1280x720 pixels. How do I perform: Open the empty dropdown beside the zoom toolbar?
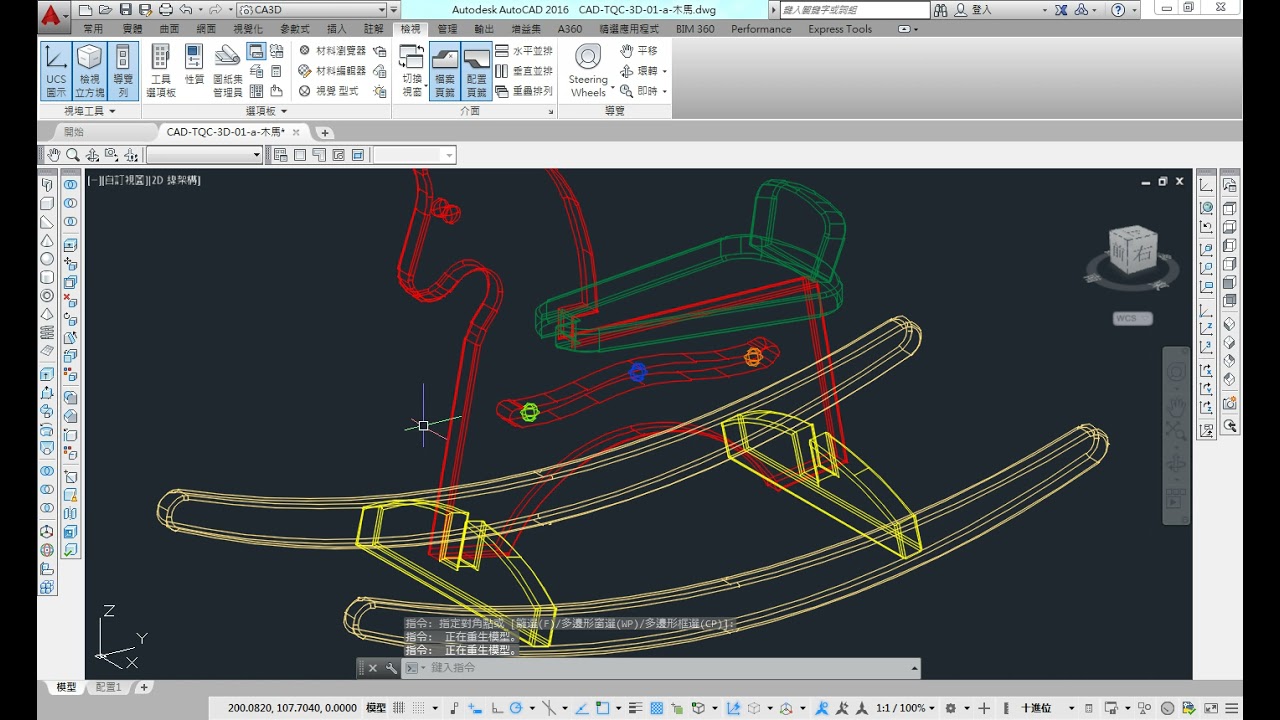pyautogui.click(x=204, y=155)
